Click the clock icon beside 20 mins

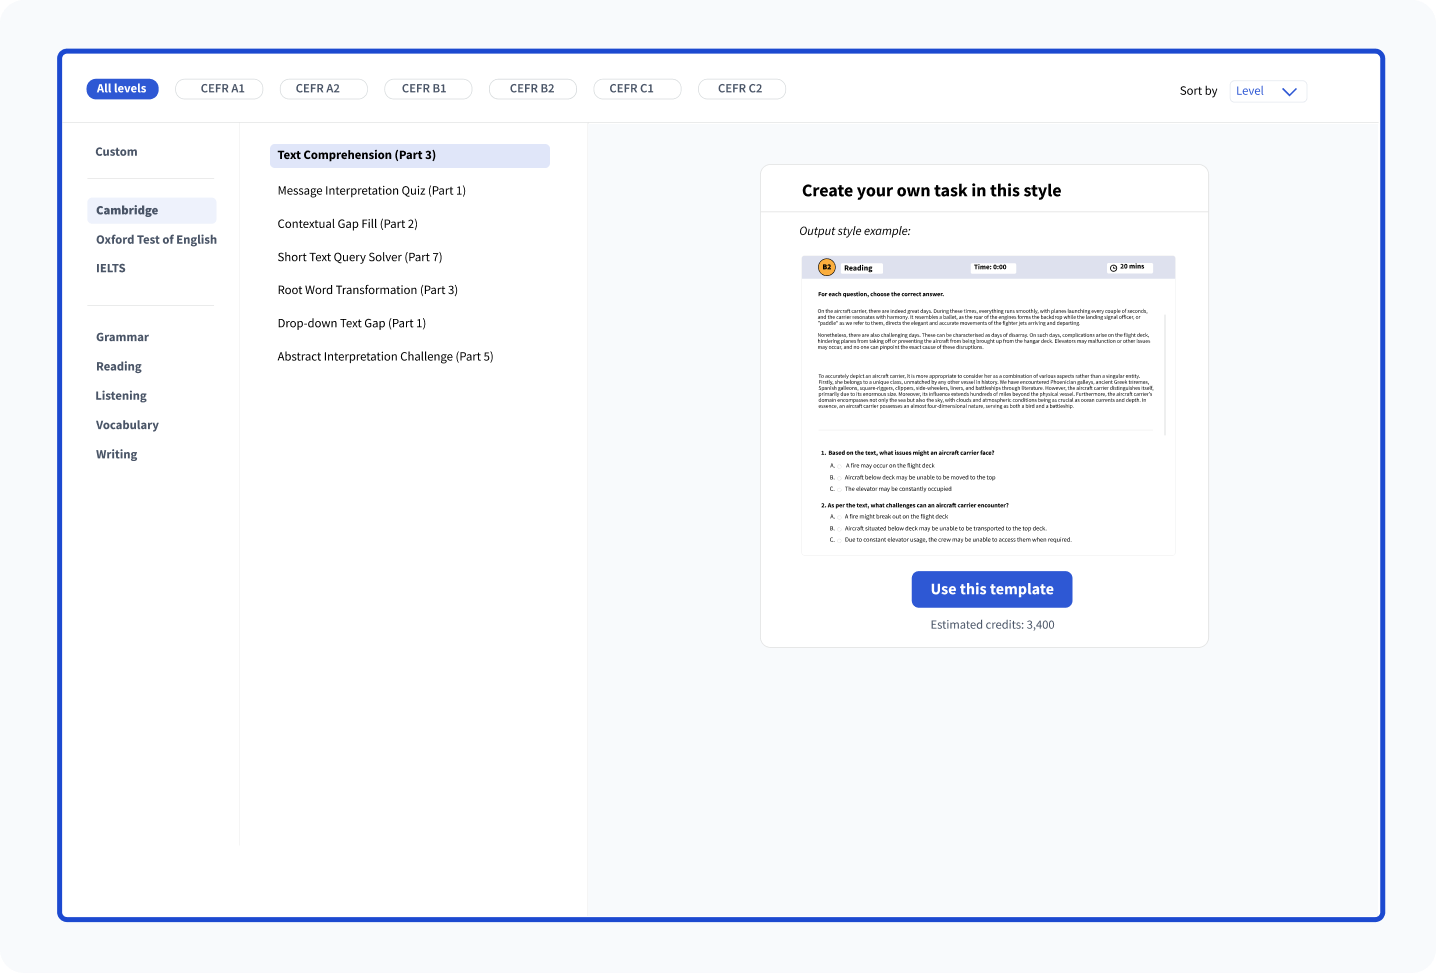coord(1113,268)
